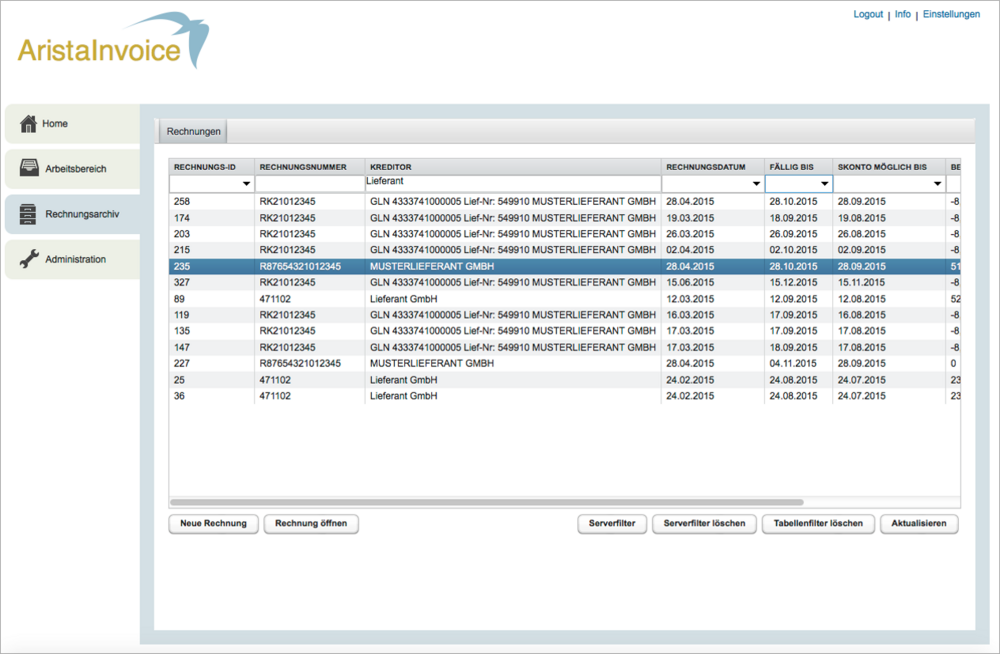Image resolution: width=1000 pixels, height=654 pixels.
Task: Click the Administration wrench icon
Action: coord(29,259)
